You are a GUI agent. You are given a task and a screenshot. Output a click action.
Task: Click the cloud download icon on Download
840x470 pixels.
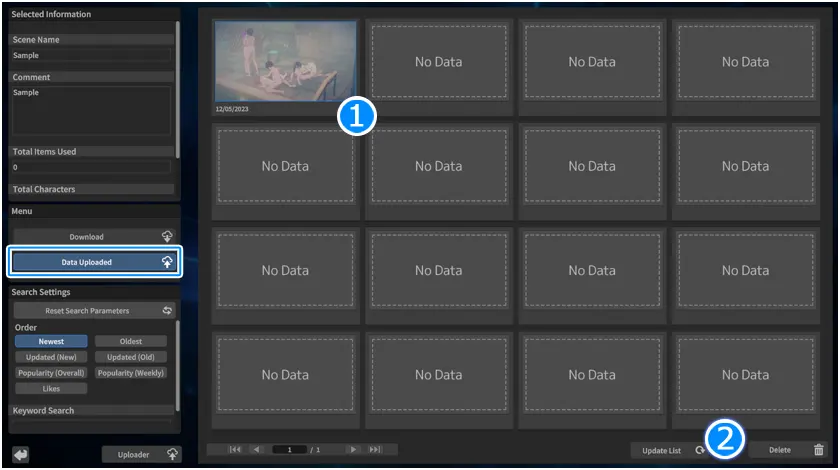click(166, 237)
